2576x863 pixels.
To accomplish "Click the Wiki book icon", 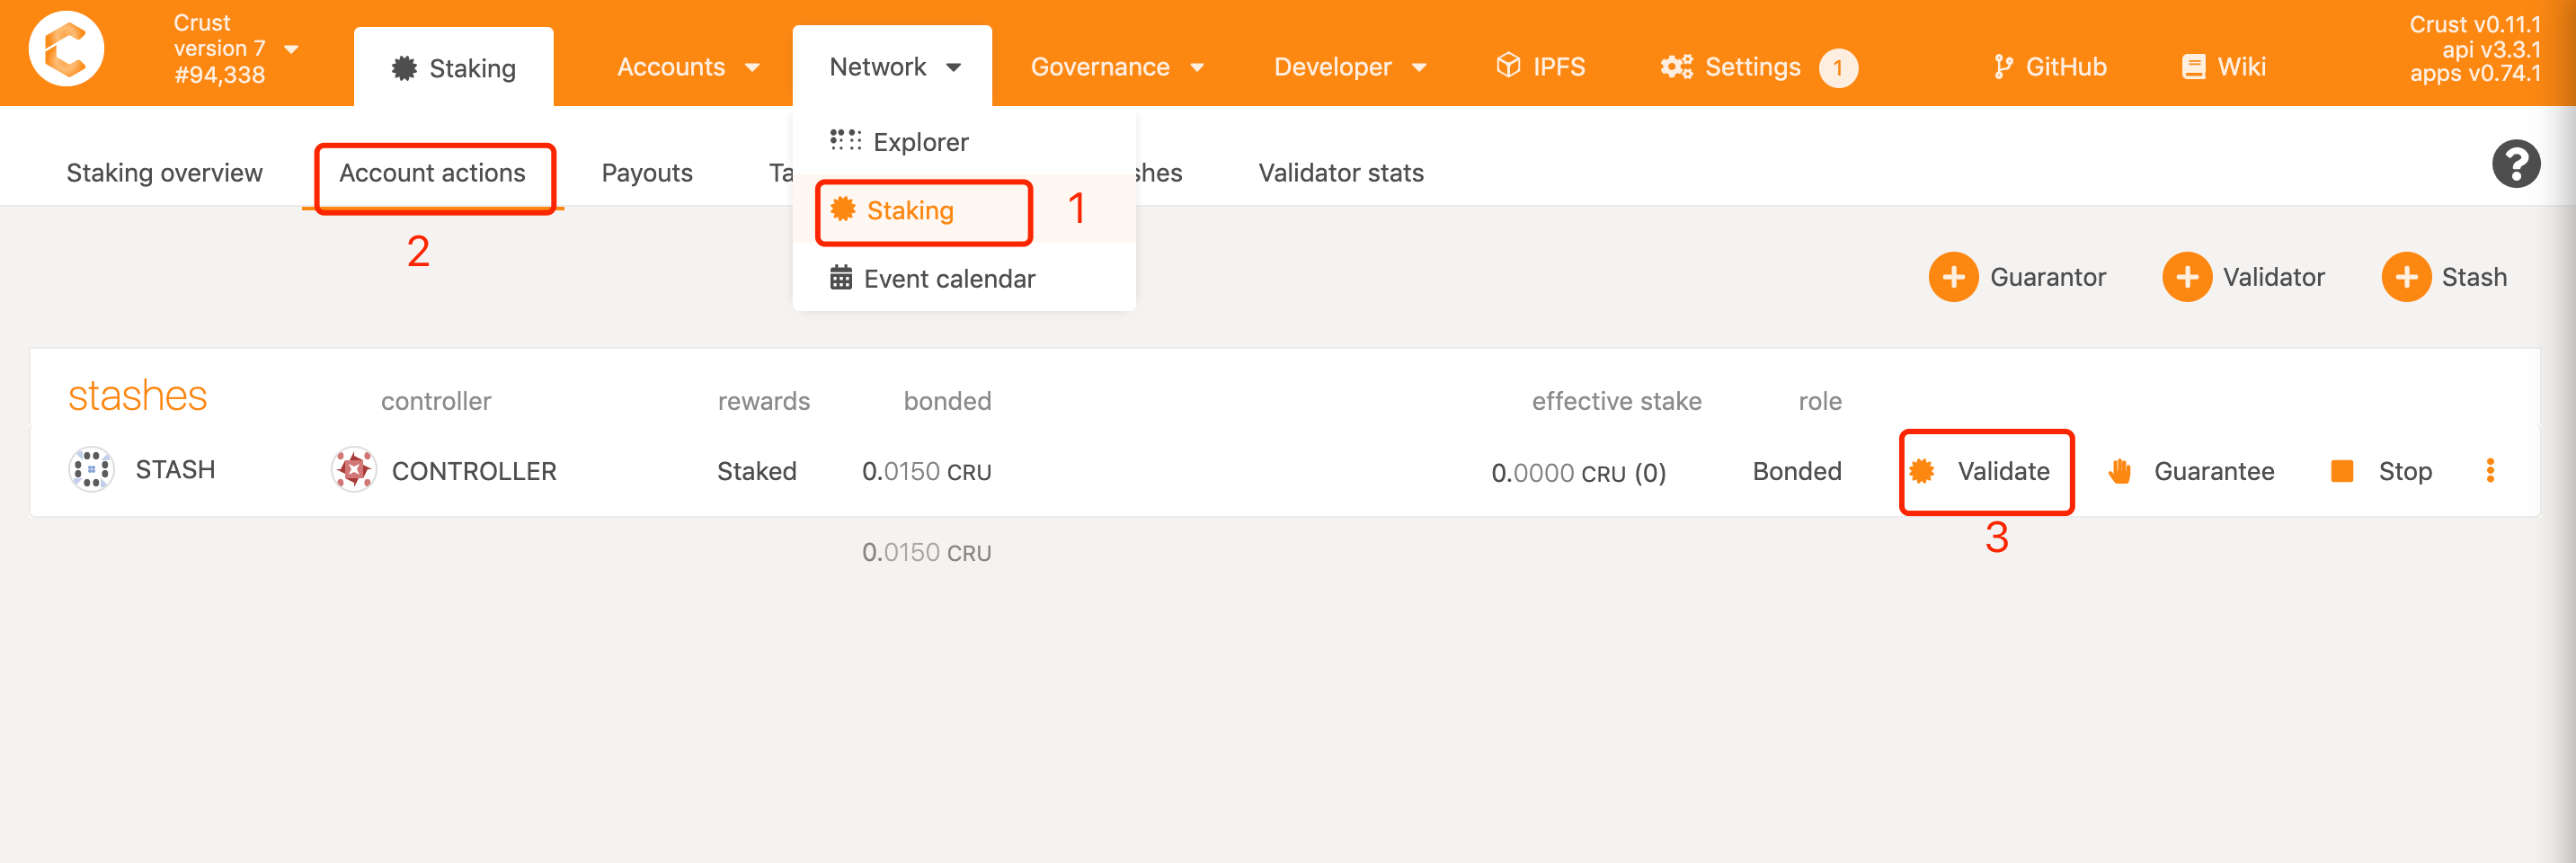I will [2193, 67].
